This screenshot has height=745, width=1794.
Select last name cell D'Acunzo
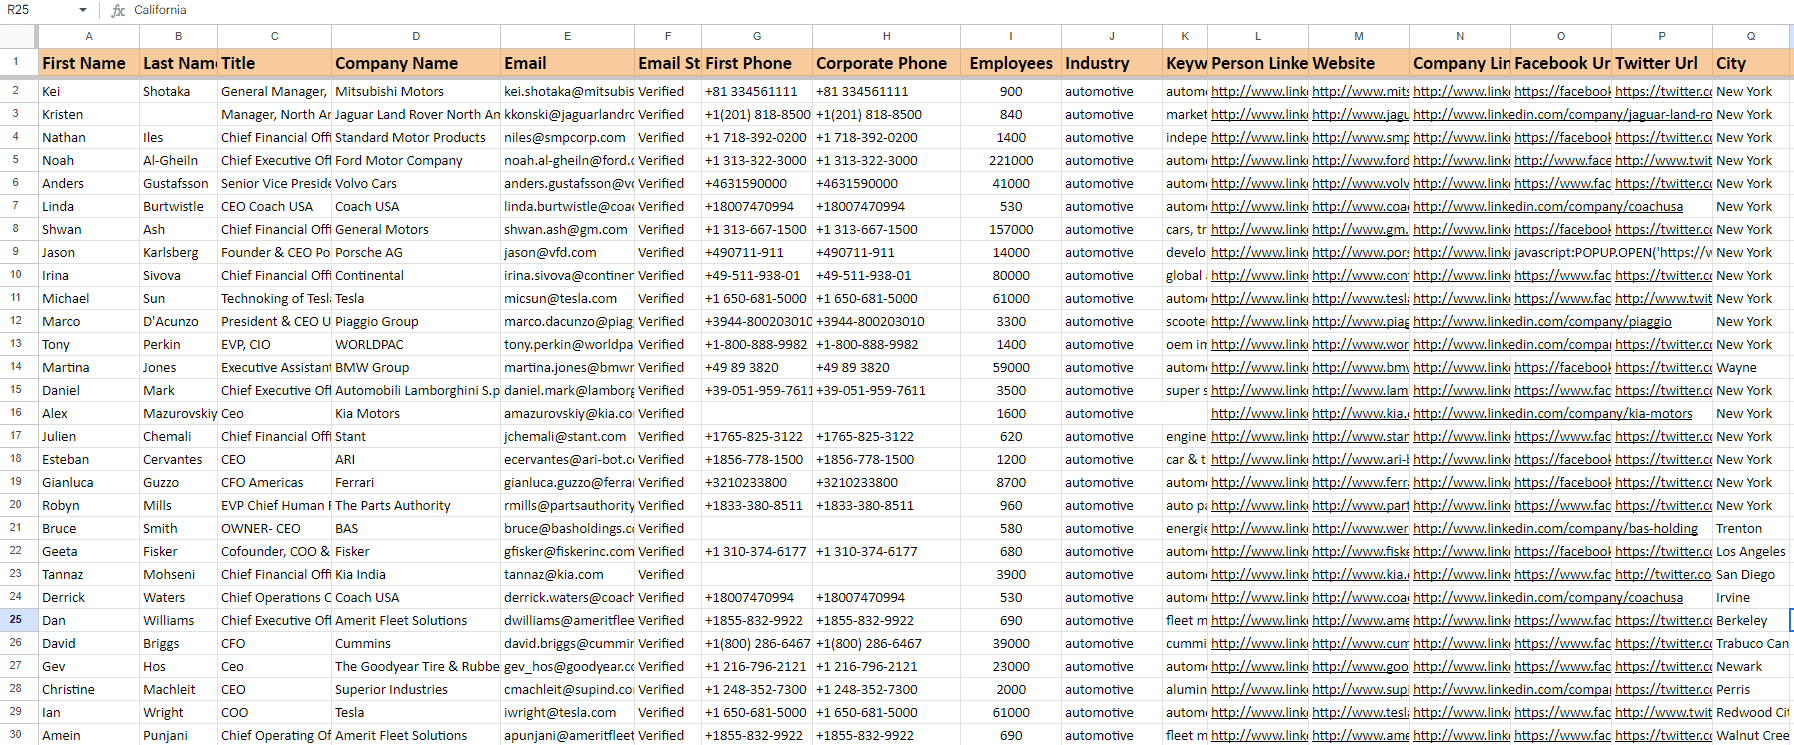click(x=179, y=321)
